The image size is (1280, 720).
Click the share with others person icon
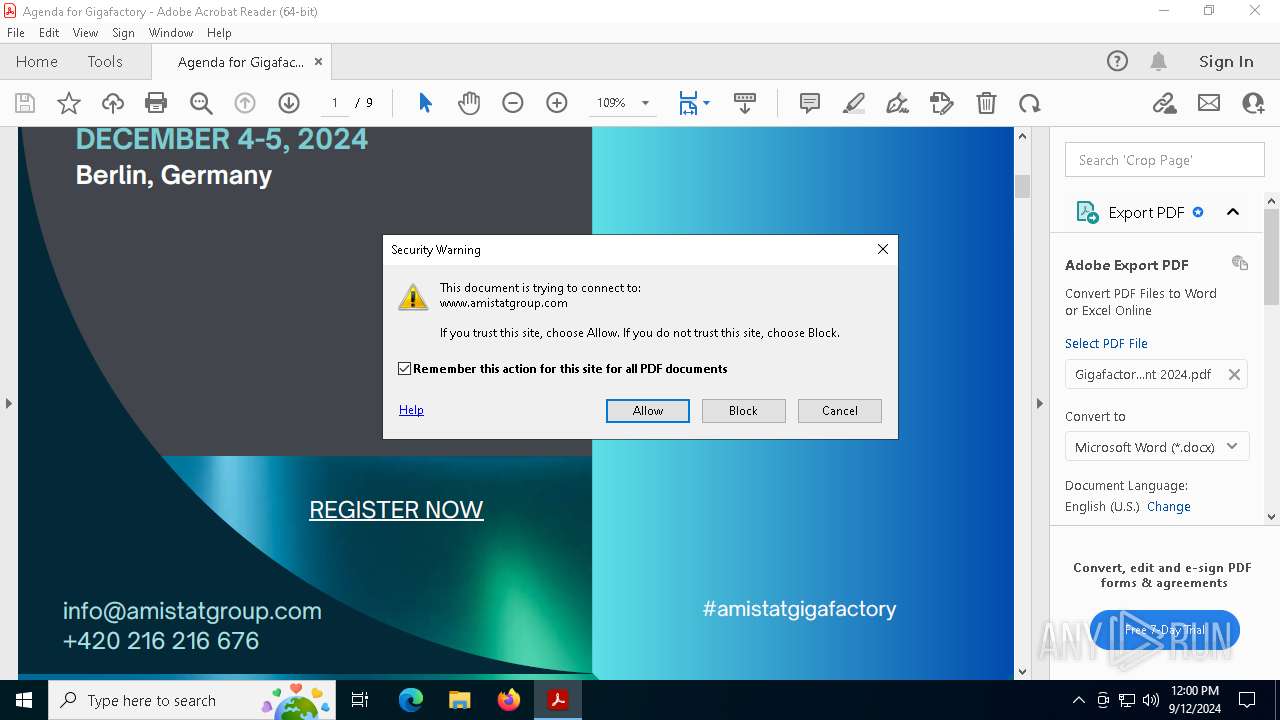click(x=1253, y=103)
